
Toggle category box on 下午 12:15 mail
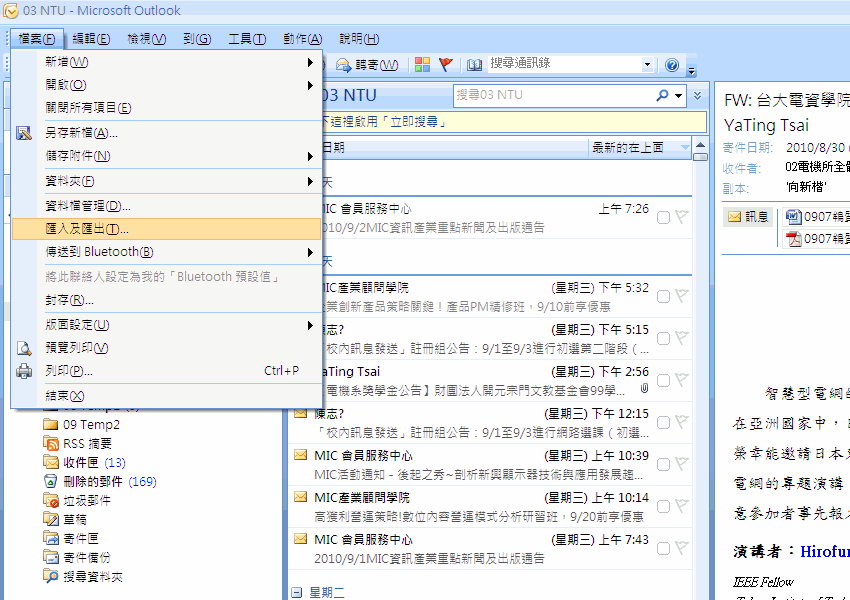(663, 422)
